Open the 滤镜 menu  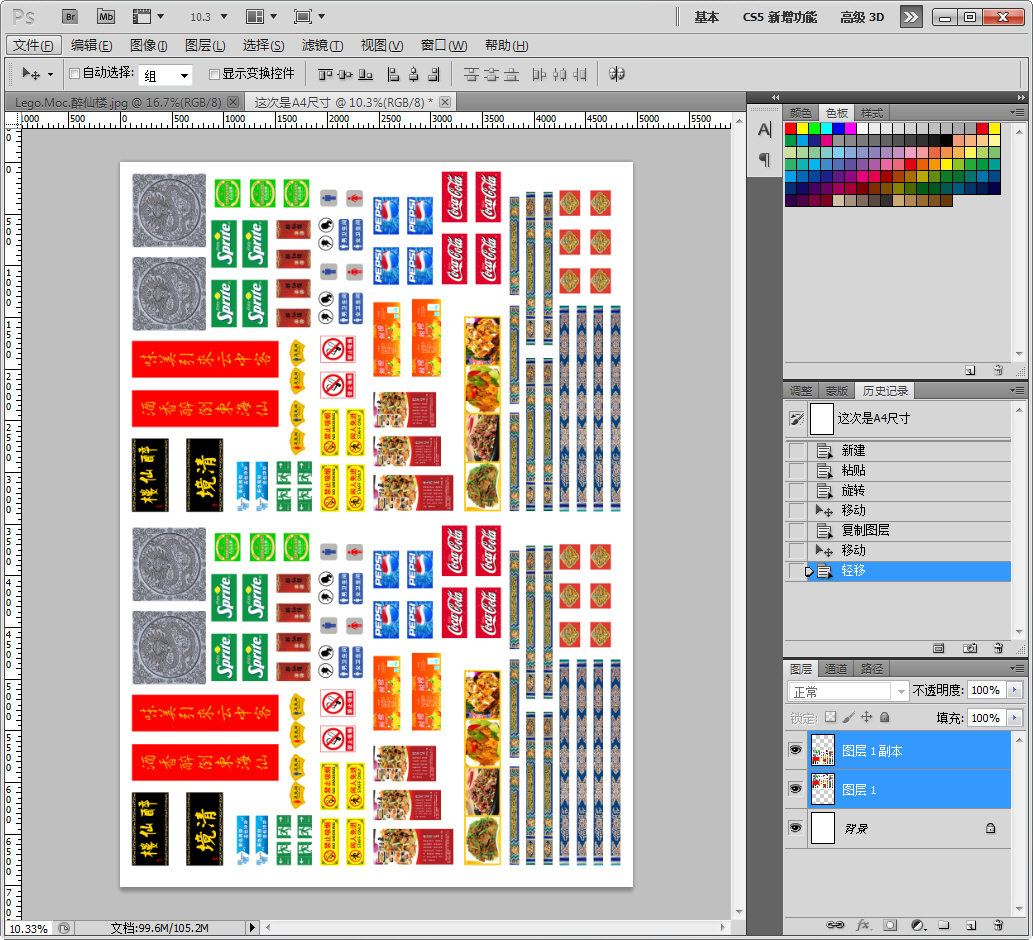[x=322, y=46]
